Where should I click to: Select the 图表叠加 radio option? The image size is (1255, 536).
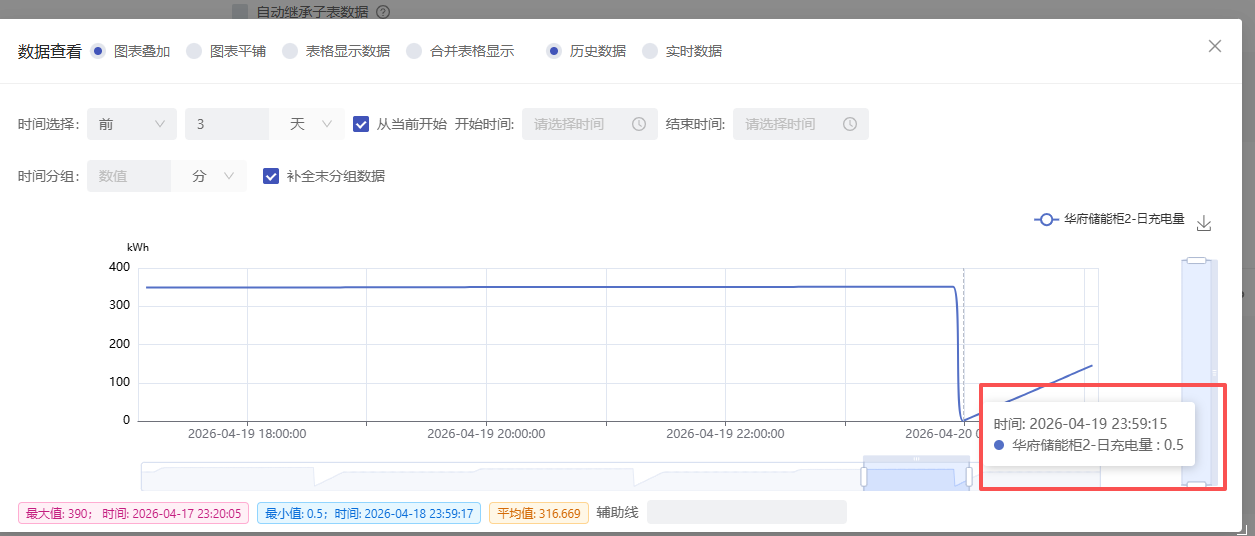[x=98, y=51]
